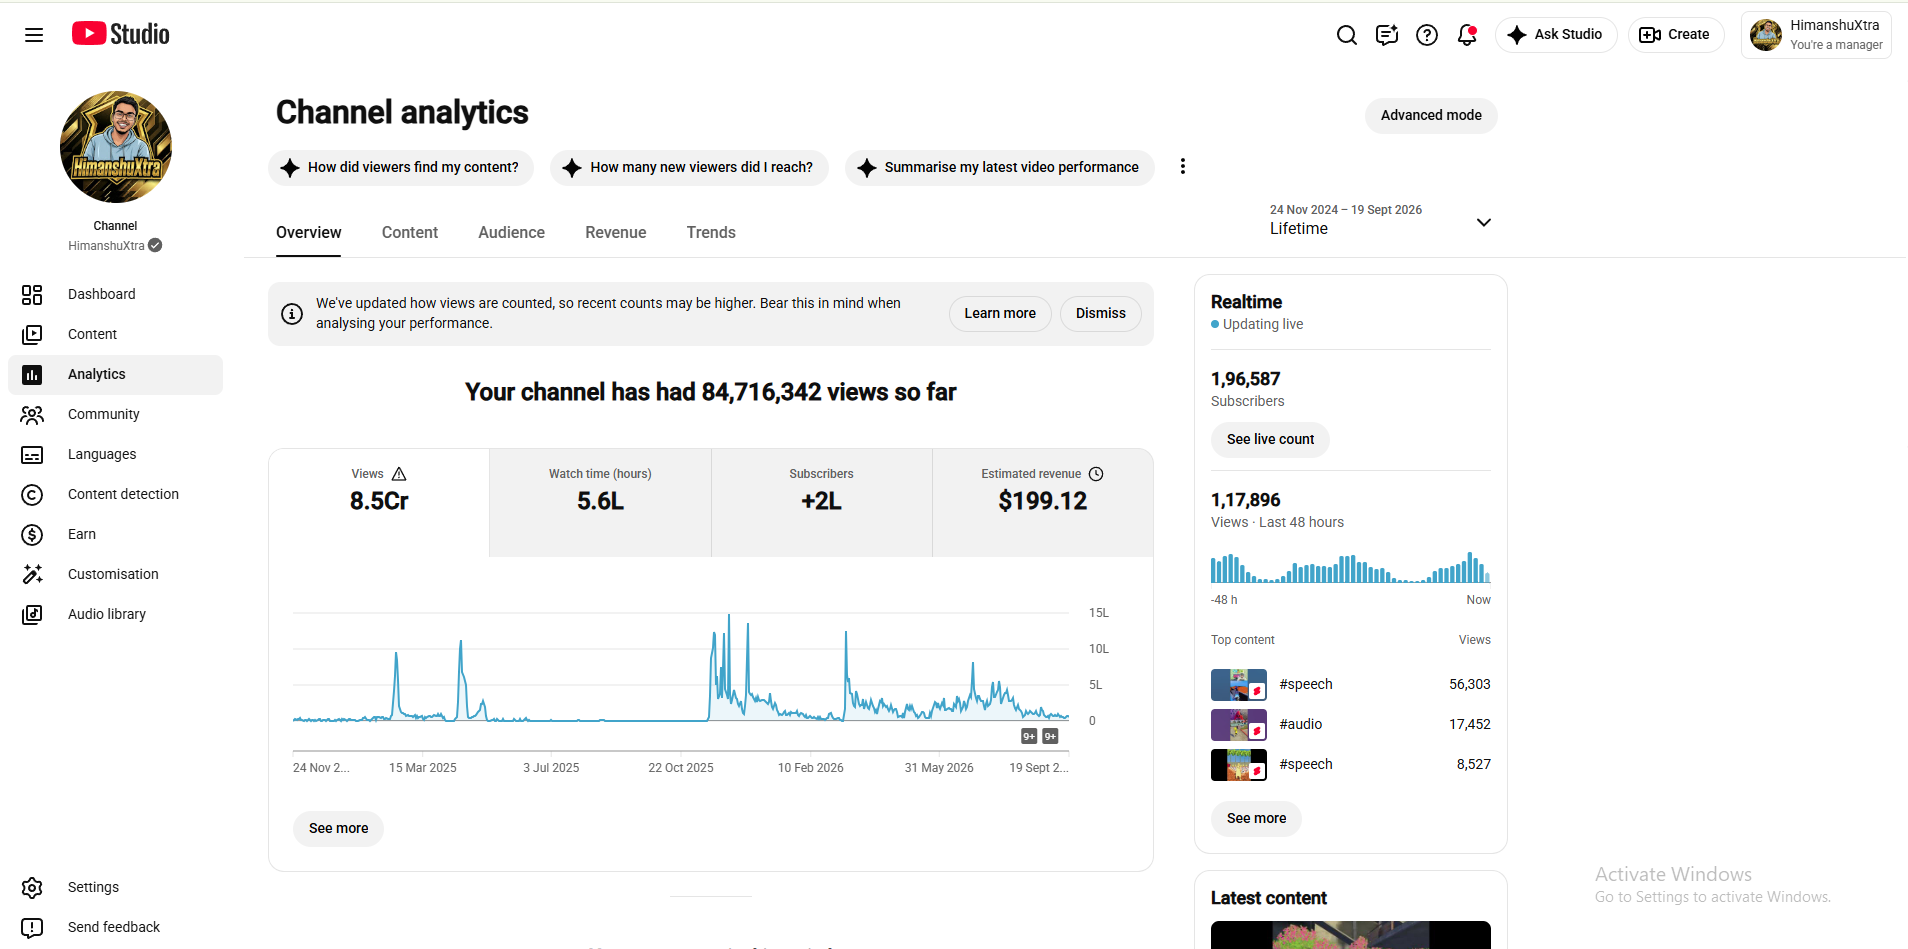Open the comments feedback icon in header
Screen dimensions: 1908x949
pos(1387,35)
